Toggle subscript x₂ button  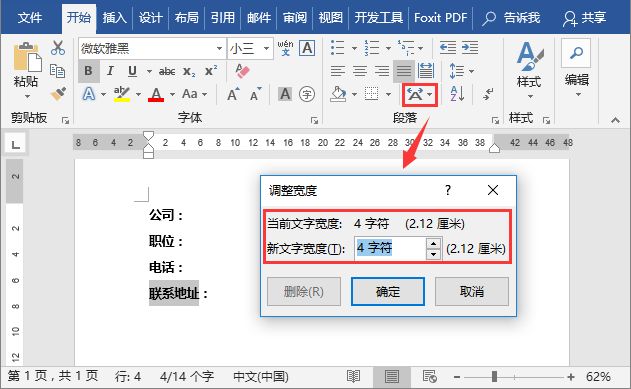pos(189,72)
